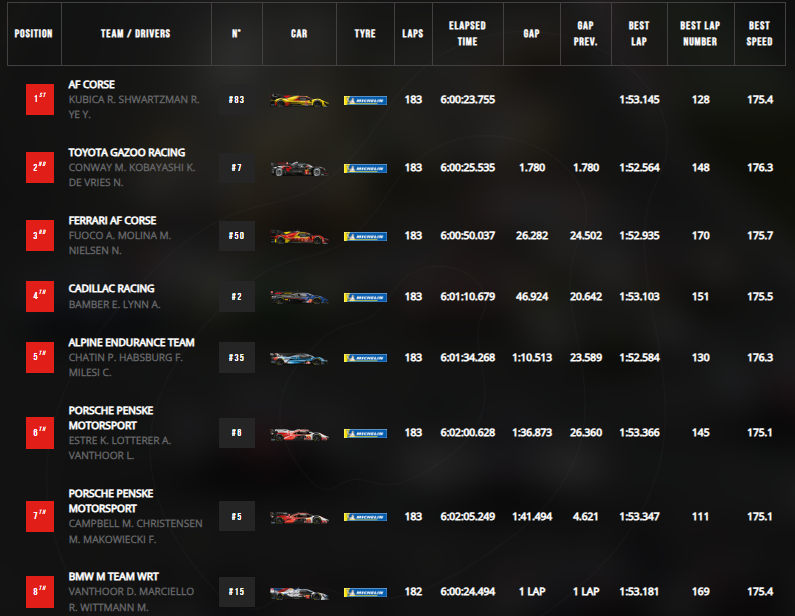The height and width of the screenshot is (616, 795).
Task: Click Michelin tyre logo in Toyota row
Action: coord(365,168)
